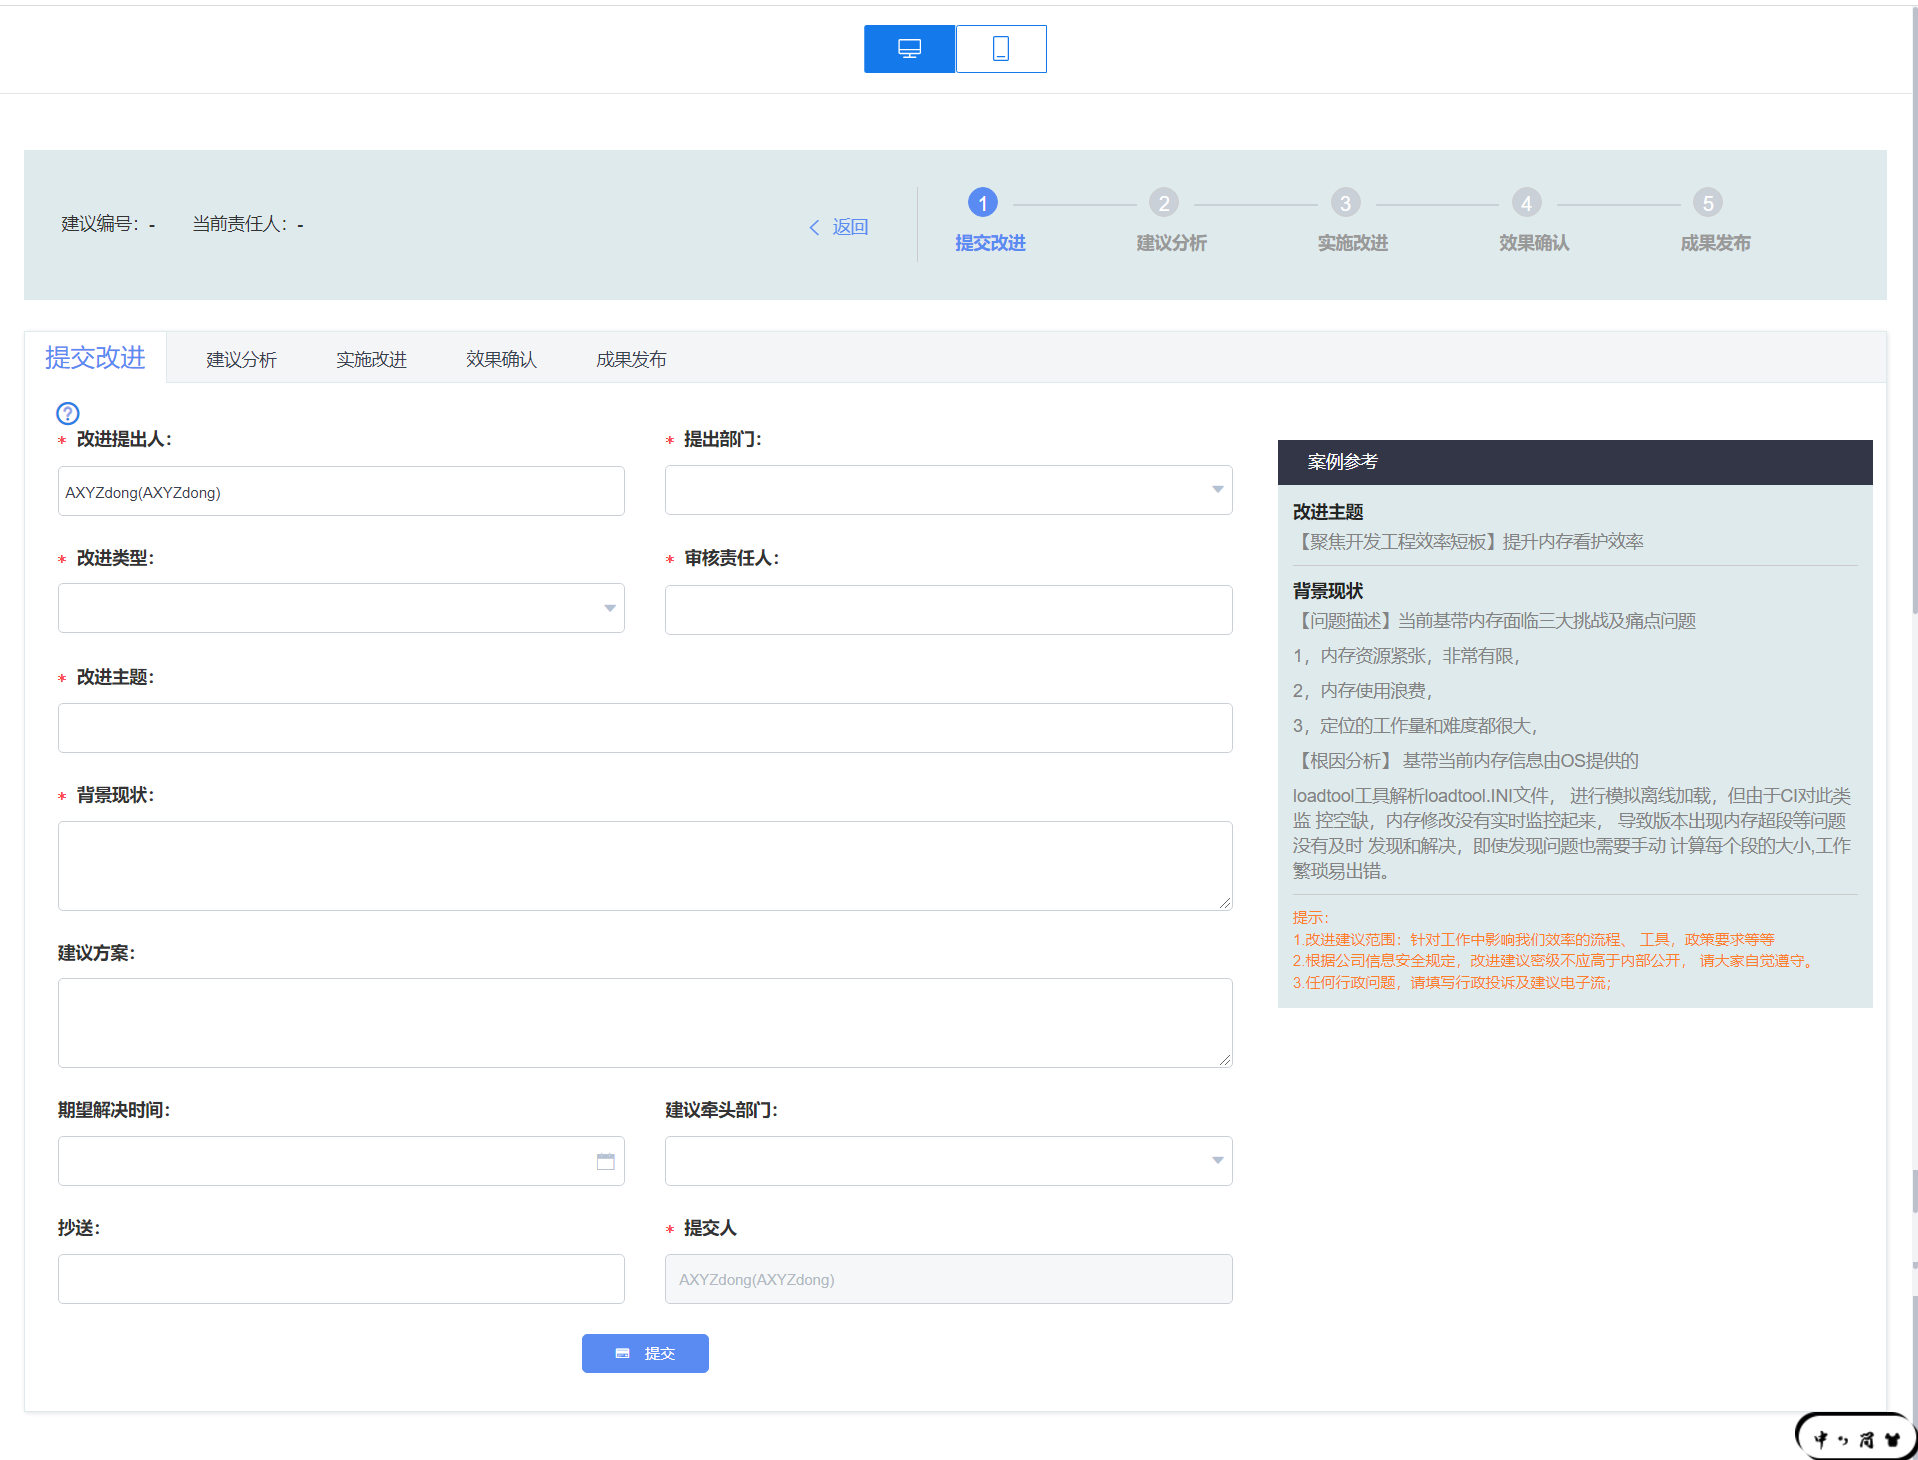Image resolution: width=1918 pixels, height=1460 pixels.
Task: Click the 抄送 input field
Action: 341,1279
